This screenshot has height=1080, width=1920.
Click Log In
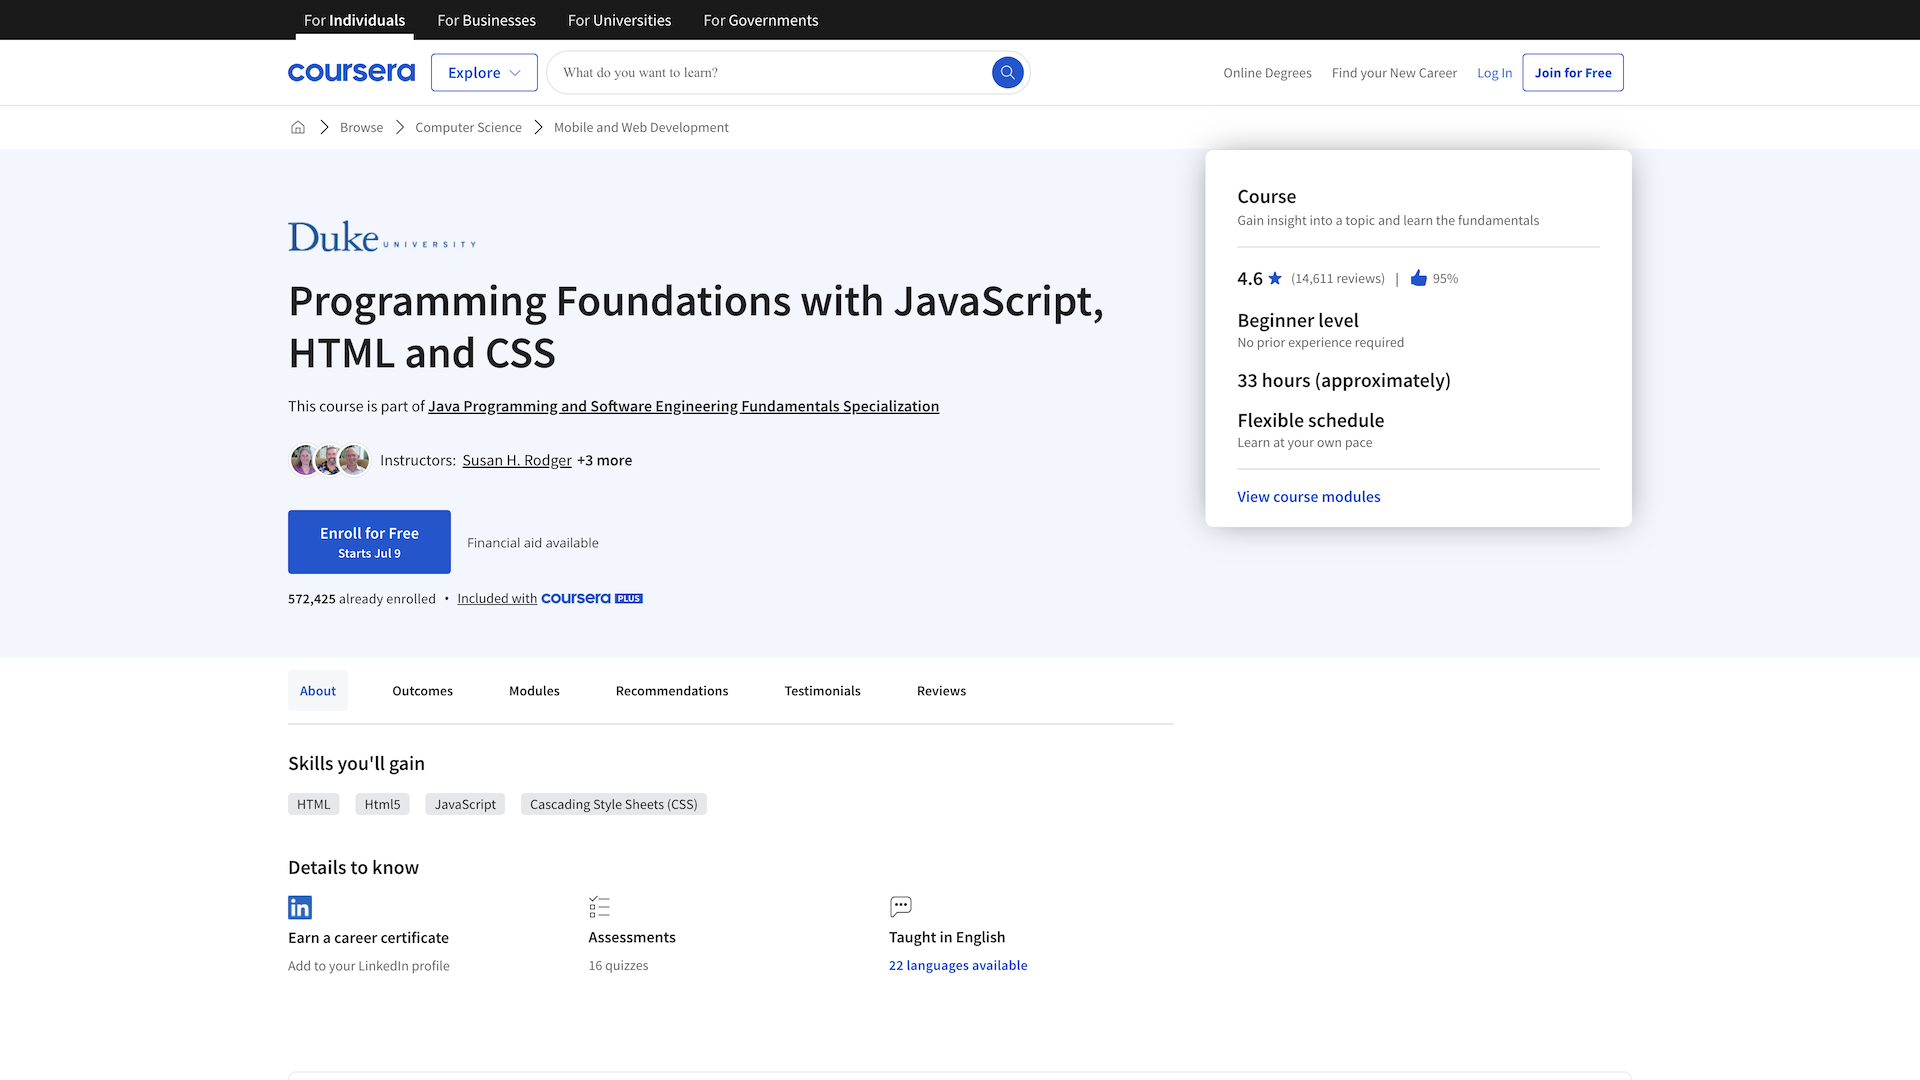coord(1494,73)
